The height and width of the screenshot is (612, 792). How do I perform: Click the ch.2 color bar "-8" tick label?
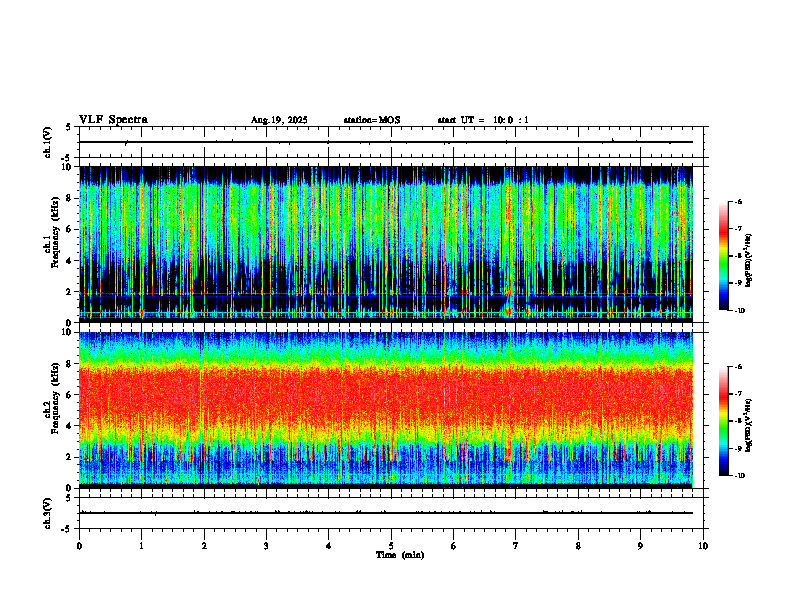(738, 421)
